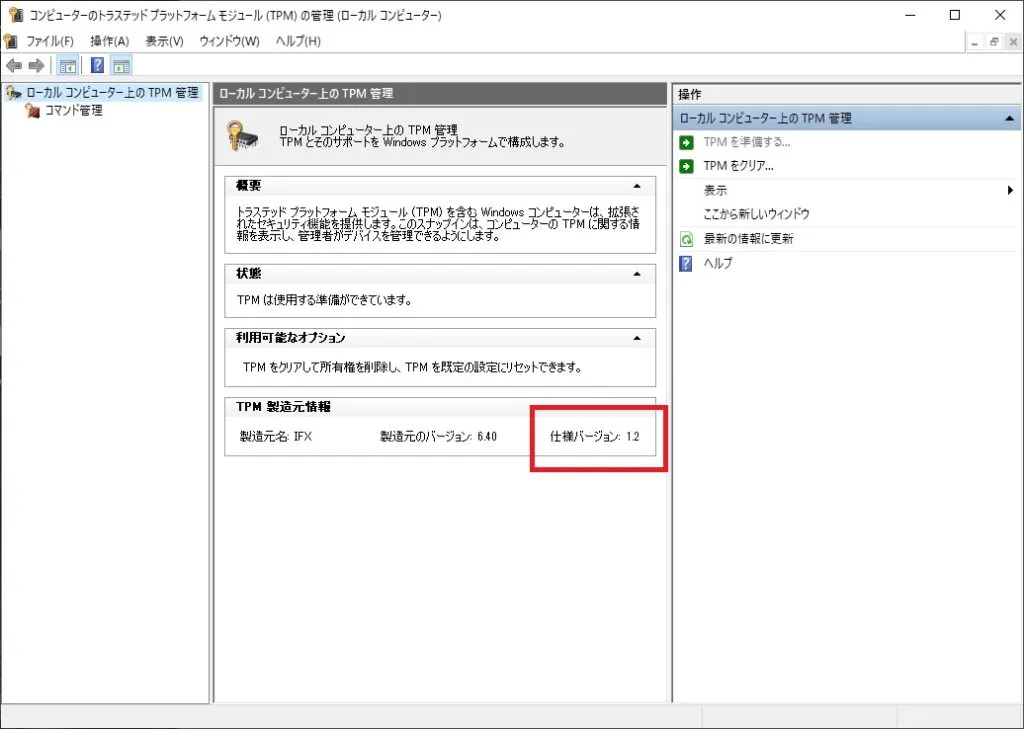Click the 仕様バージョン: 1.2 text

coord(594,436)
